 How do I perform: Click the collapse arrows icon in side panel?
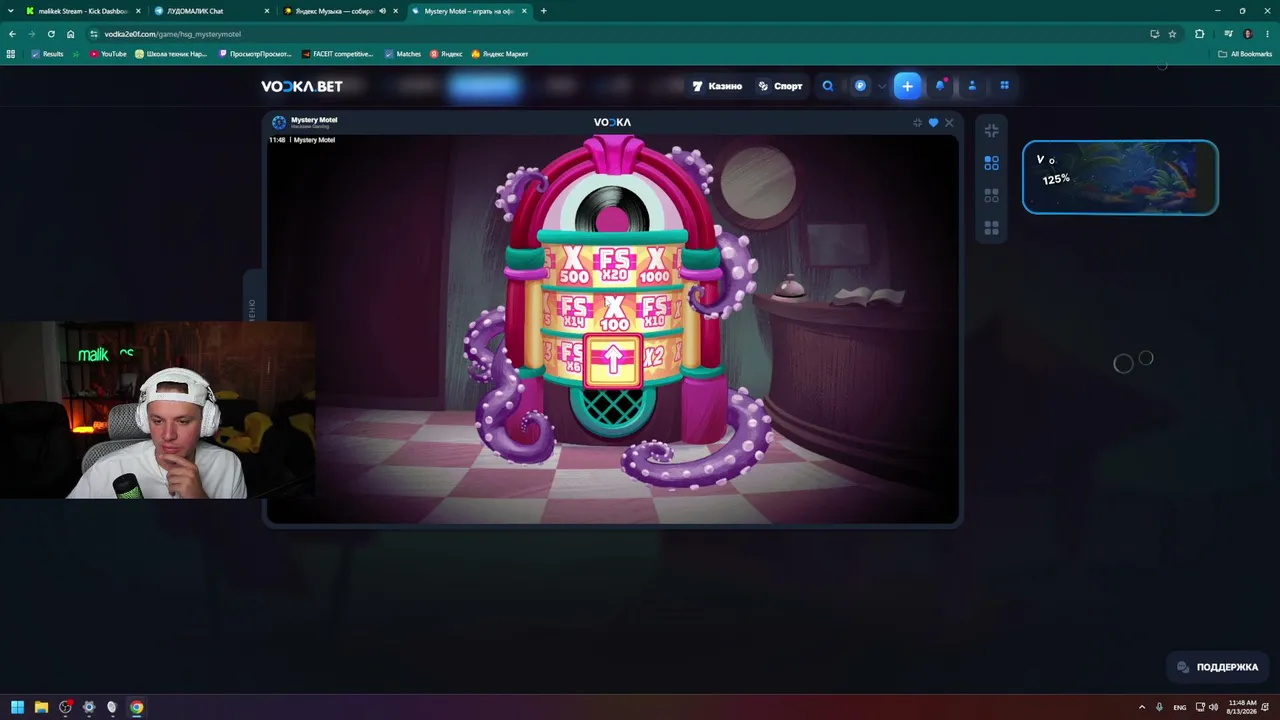pos(991,130)
